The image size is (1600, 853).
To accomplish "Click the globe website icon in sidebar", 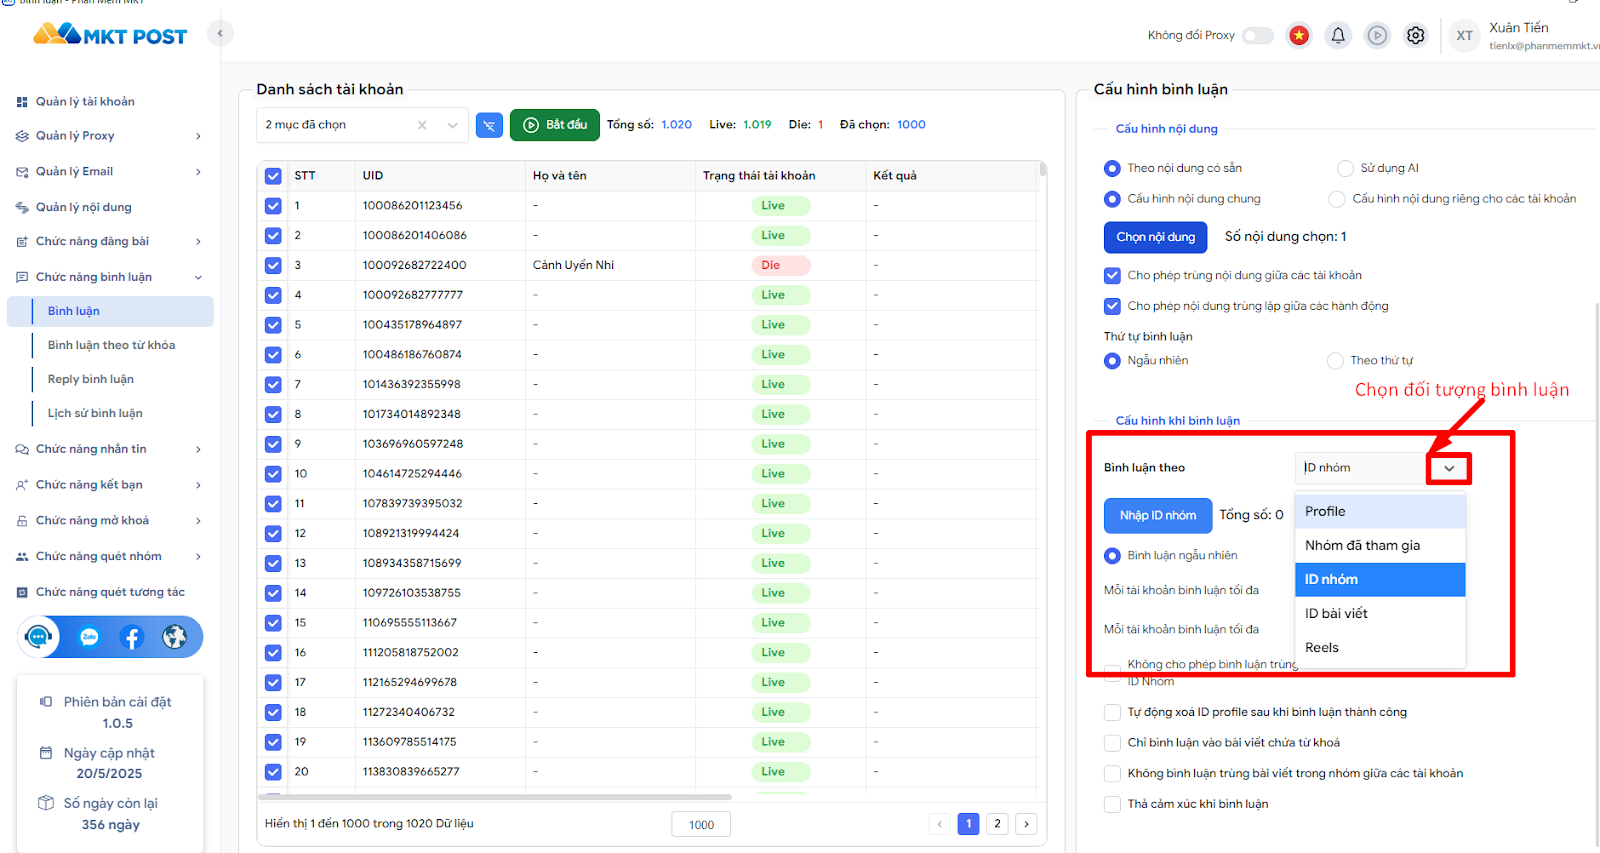I will click(175, 637).
